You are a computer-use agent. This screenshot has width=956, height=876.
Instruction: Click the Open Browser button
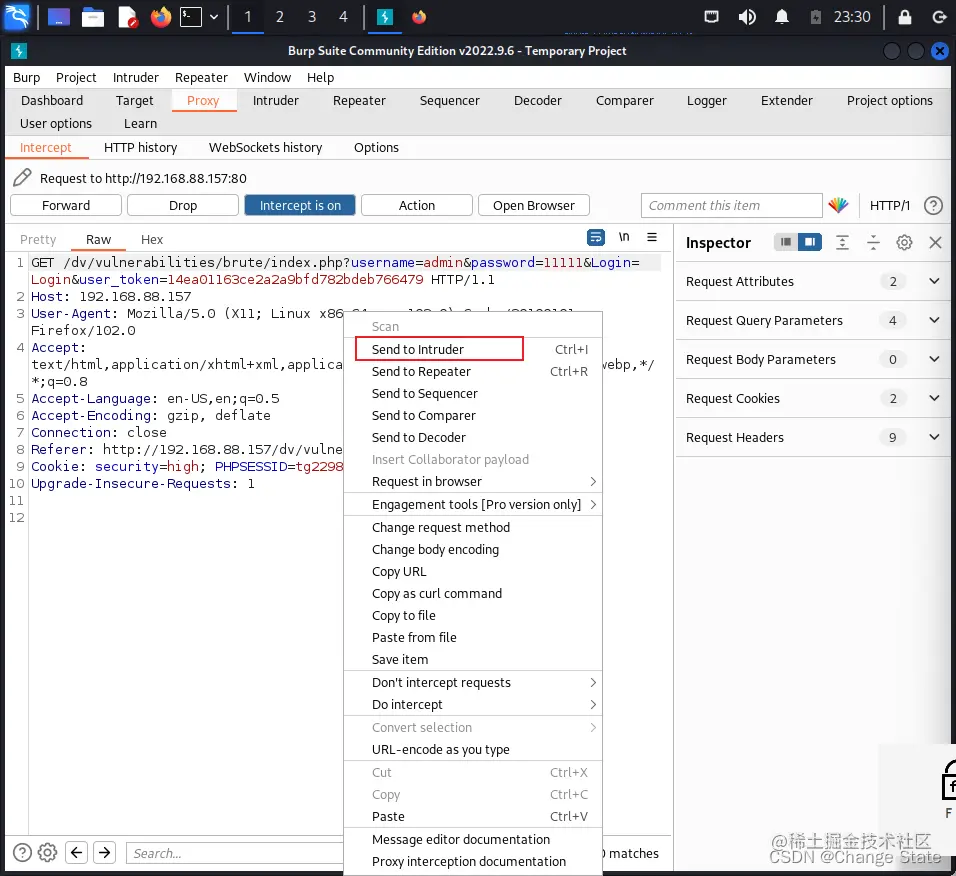(533, 205)
